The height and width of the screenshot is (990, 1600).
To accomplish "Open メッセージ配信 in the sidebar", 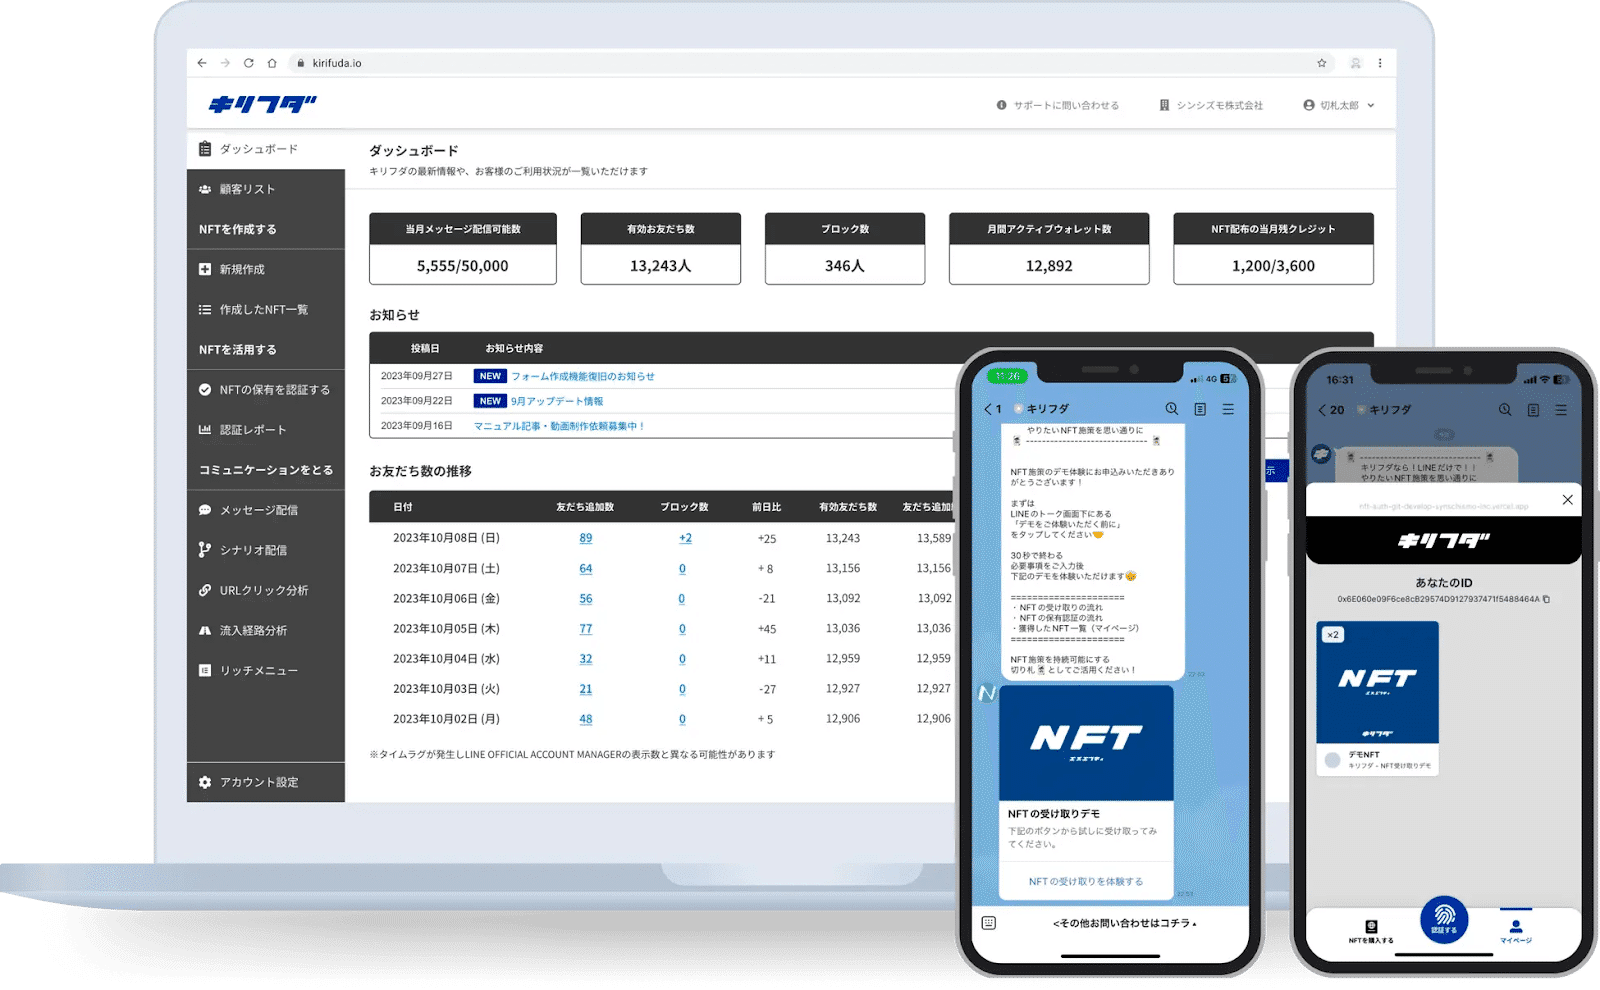I will point(266,510).
